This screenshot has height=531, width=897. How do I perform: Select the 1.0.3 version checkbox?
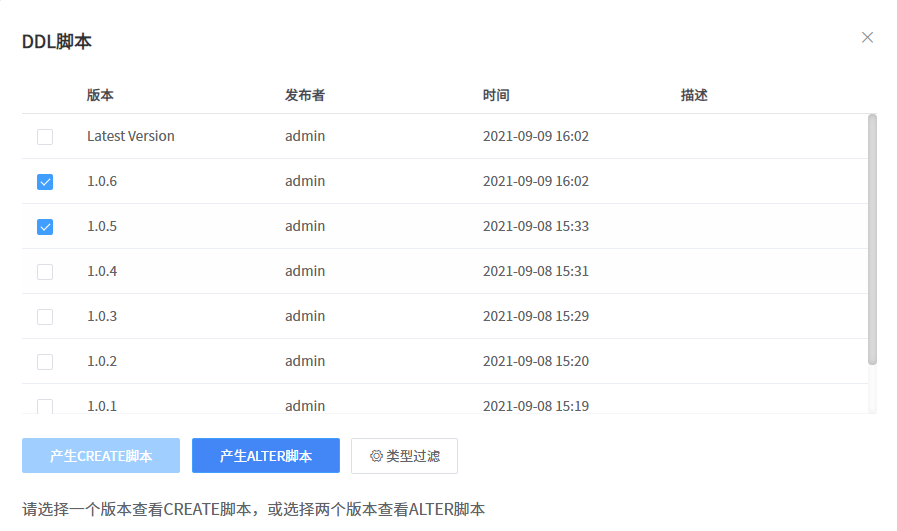(45, 317)
